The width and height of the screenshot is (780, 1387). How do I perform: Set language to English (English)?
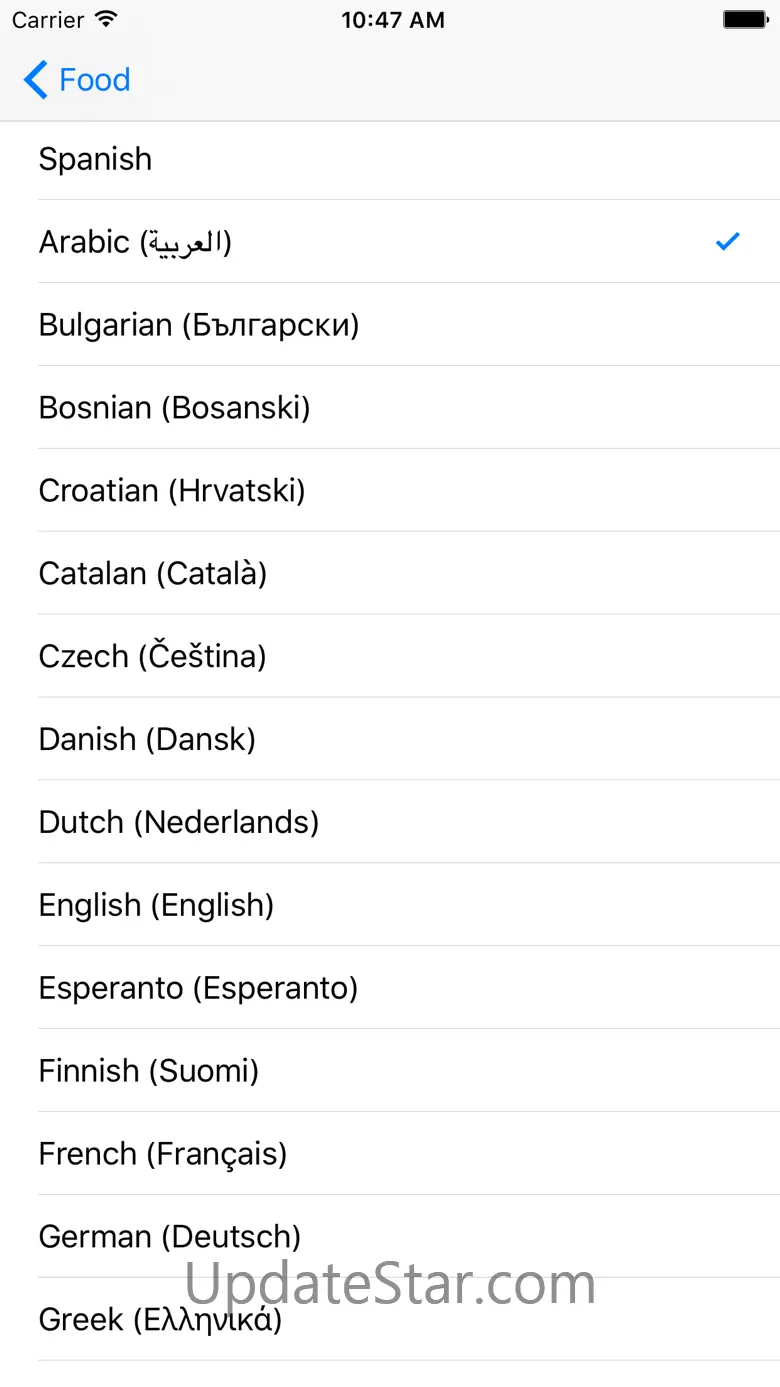pyautogui.click(x=390, y=905)
